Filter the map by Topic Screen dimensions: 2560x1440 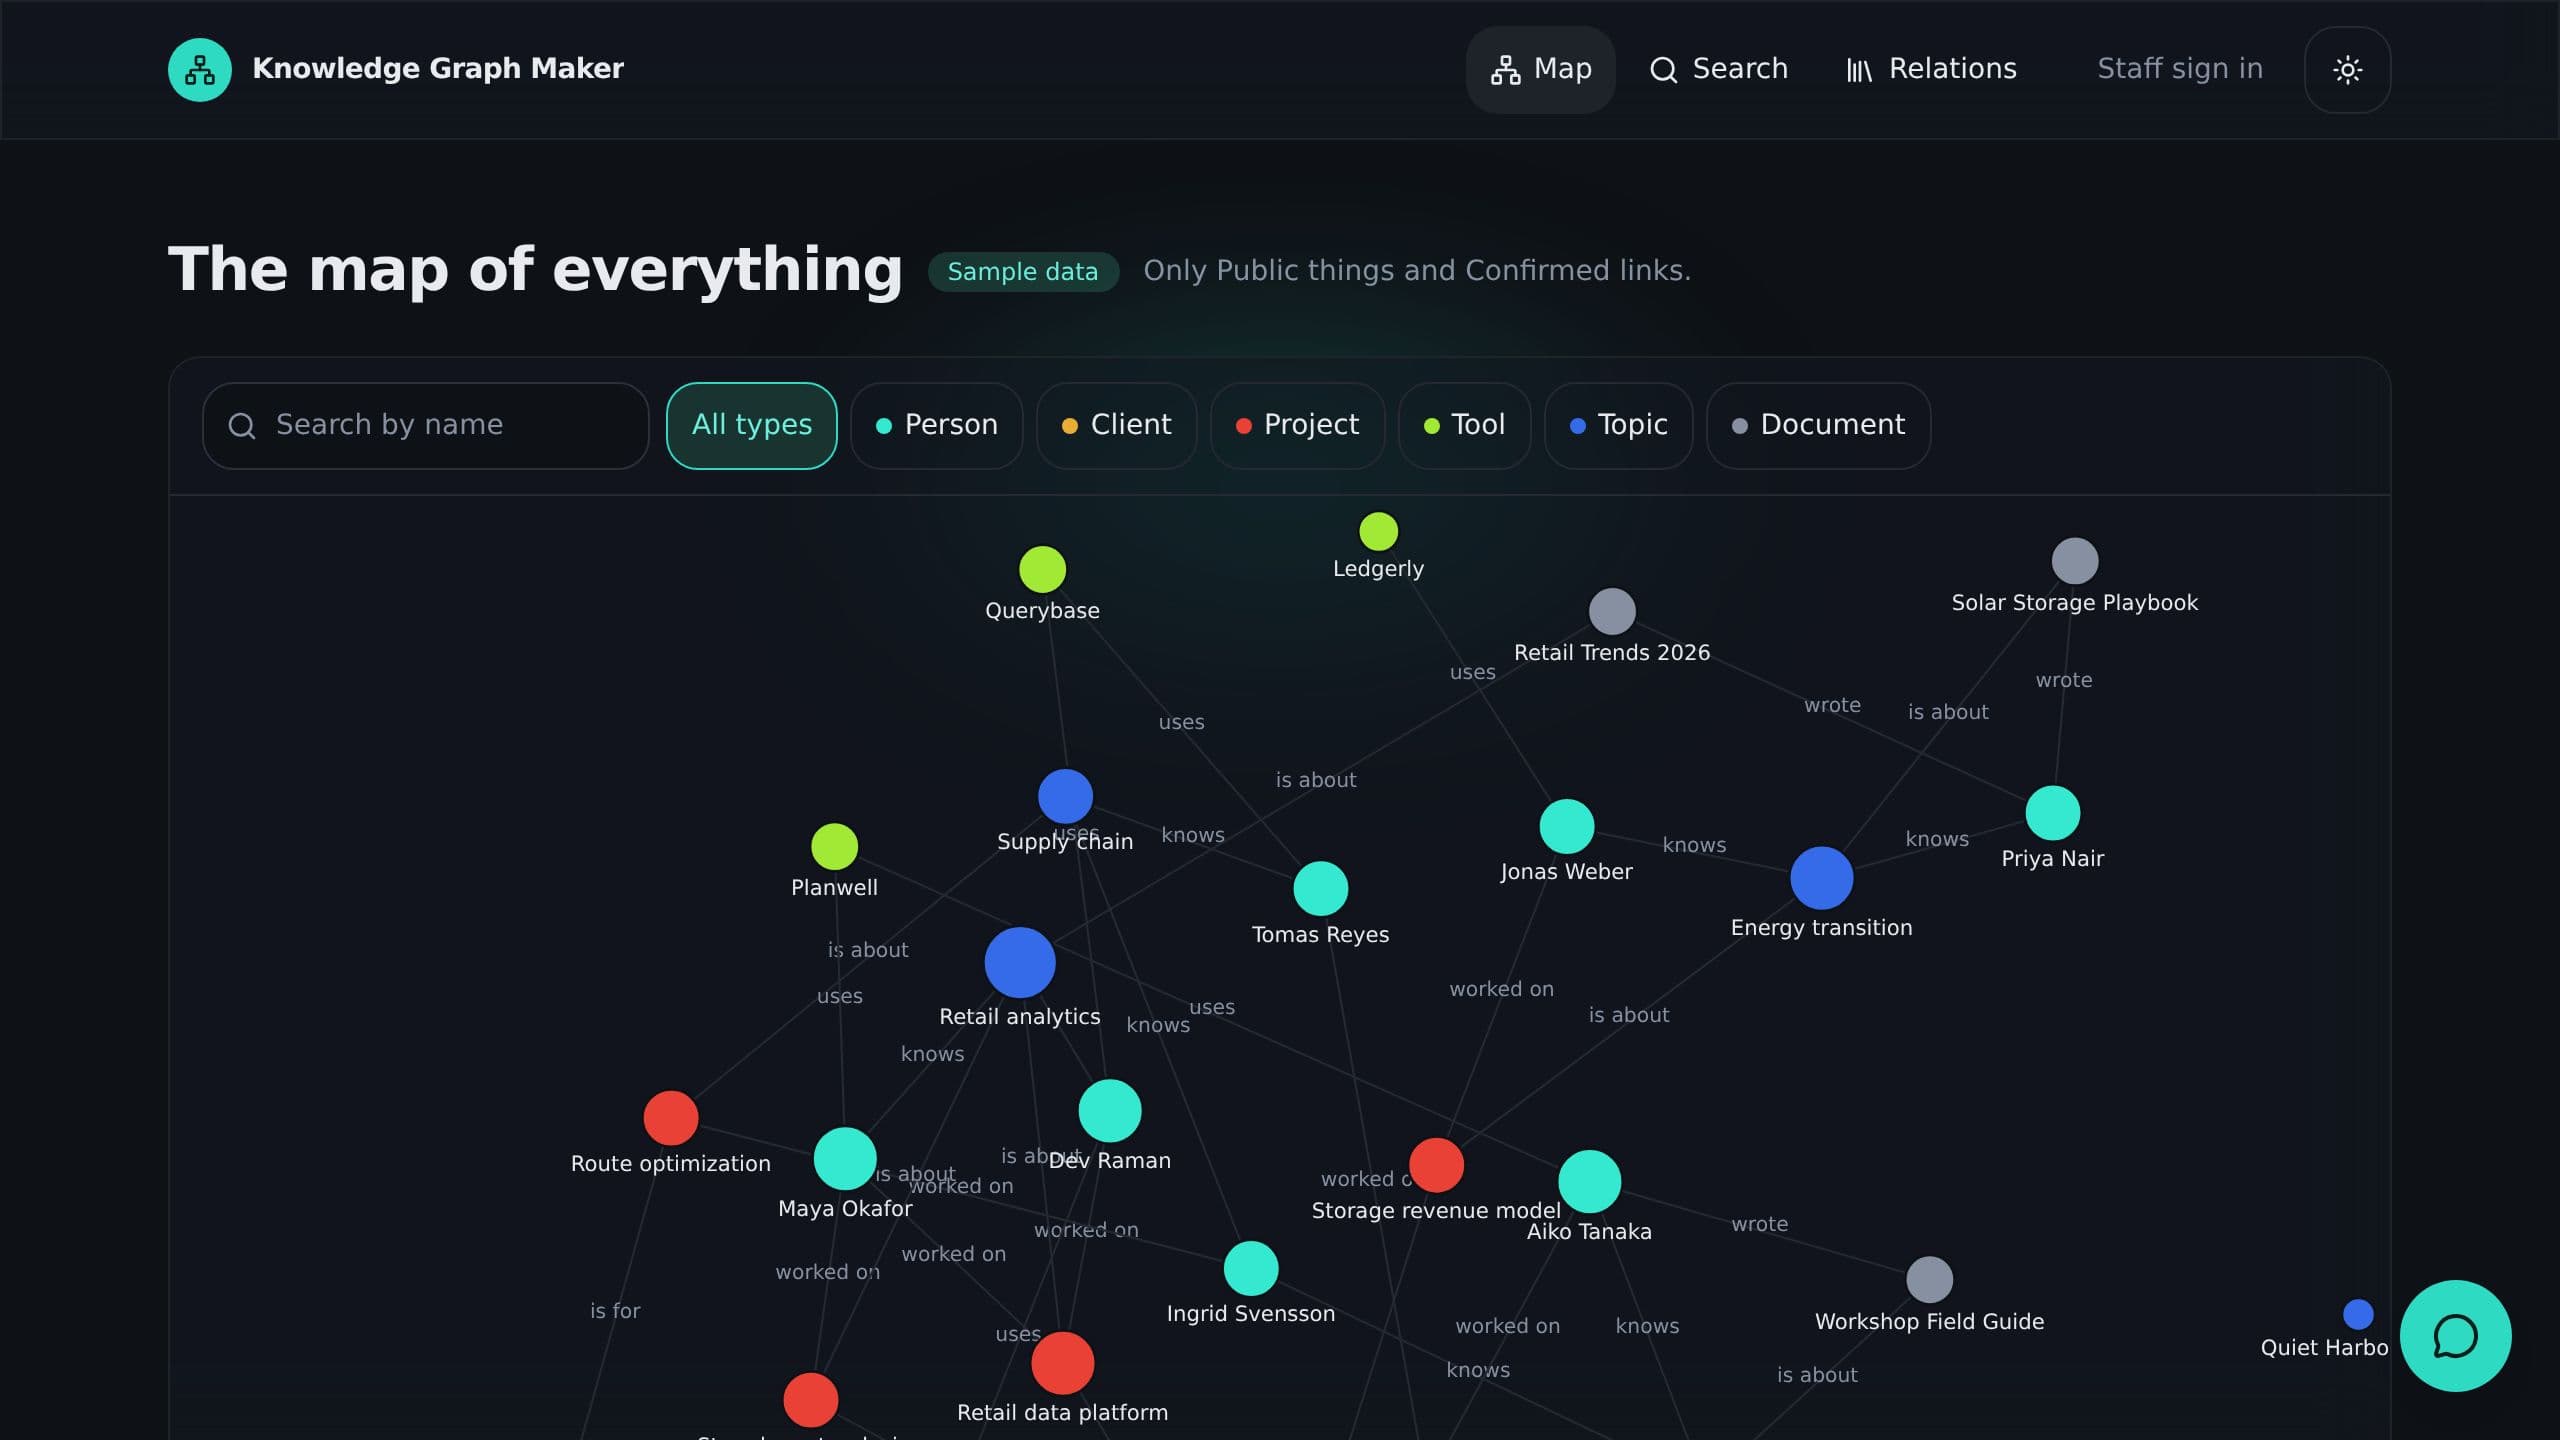tap(1619, 426)
